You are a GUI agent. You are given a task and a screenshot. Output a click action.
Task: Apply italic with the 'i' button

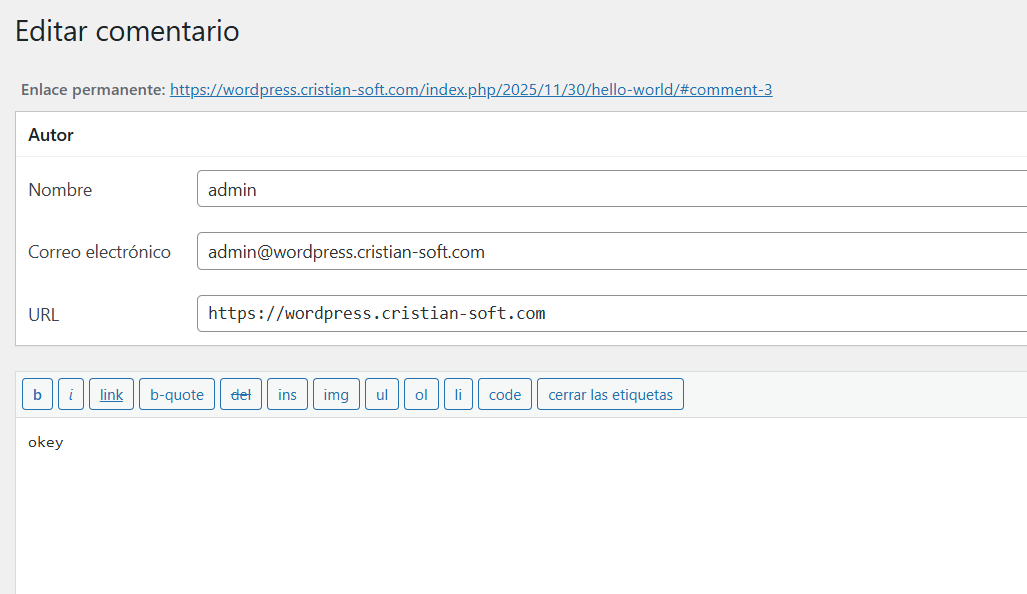[70, 394]
